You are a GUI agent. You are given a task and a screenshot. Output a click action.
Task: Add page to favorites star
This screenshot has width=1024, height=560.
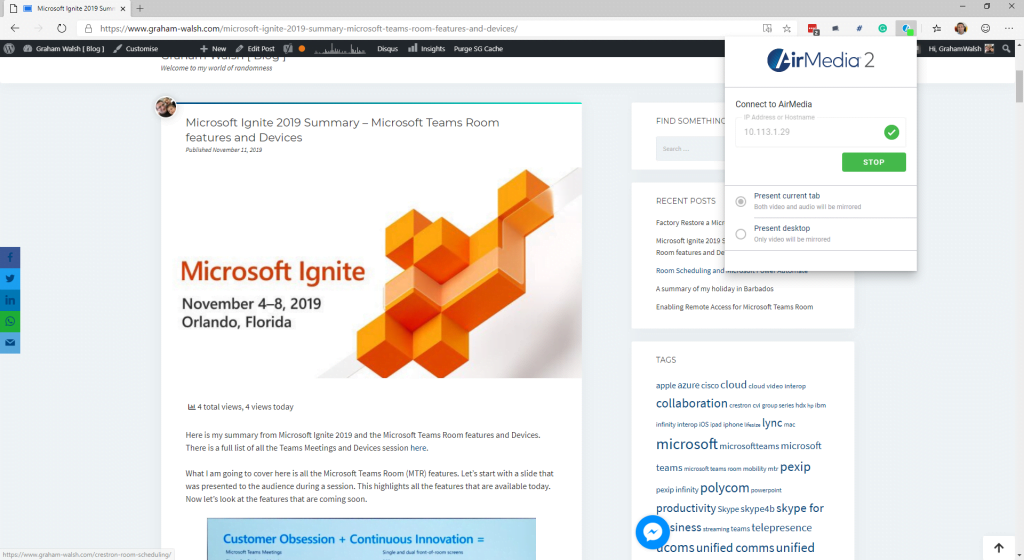[x=787, y=28]
